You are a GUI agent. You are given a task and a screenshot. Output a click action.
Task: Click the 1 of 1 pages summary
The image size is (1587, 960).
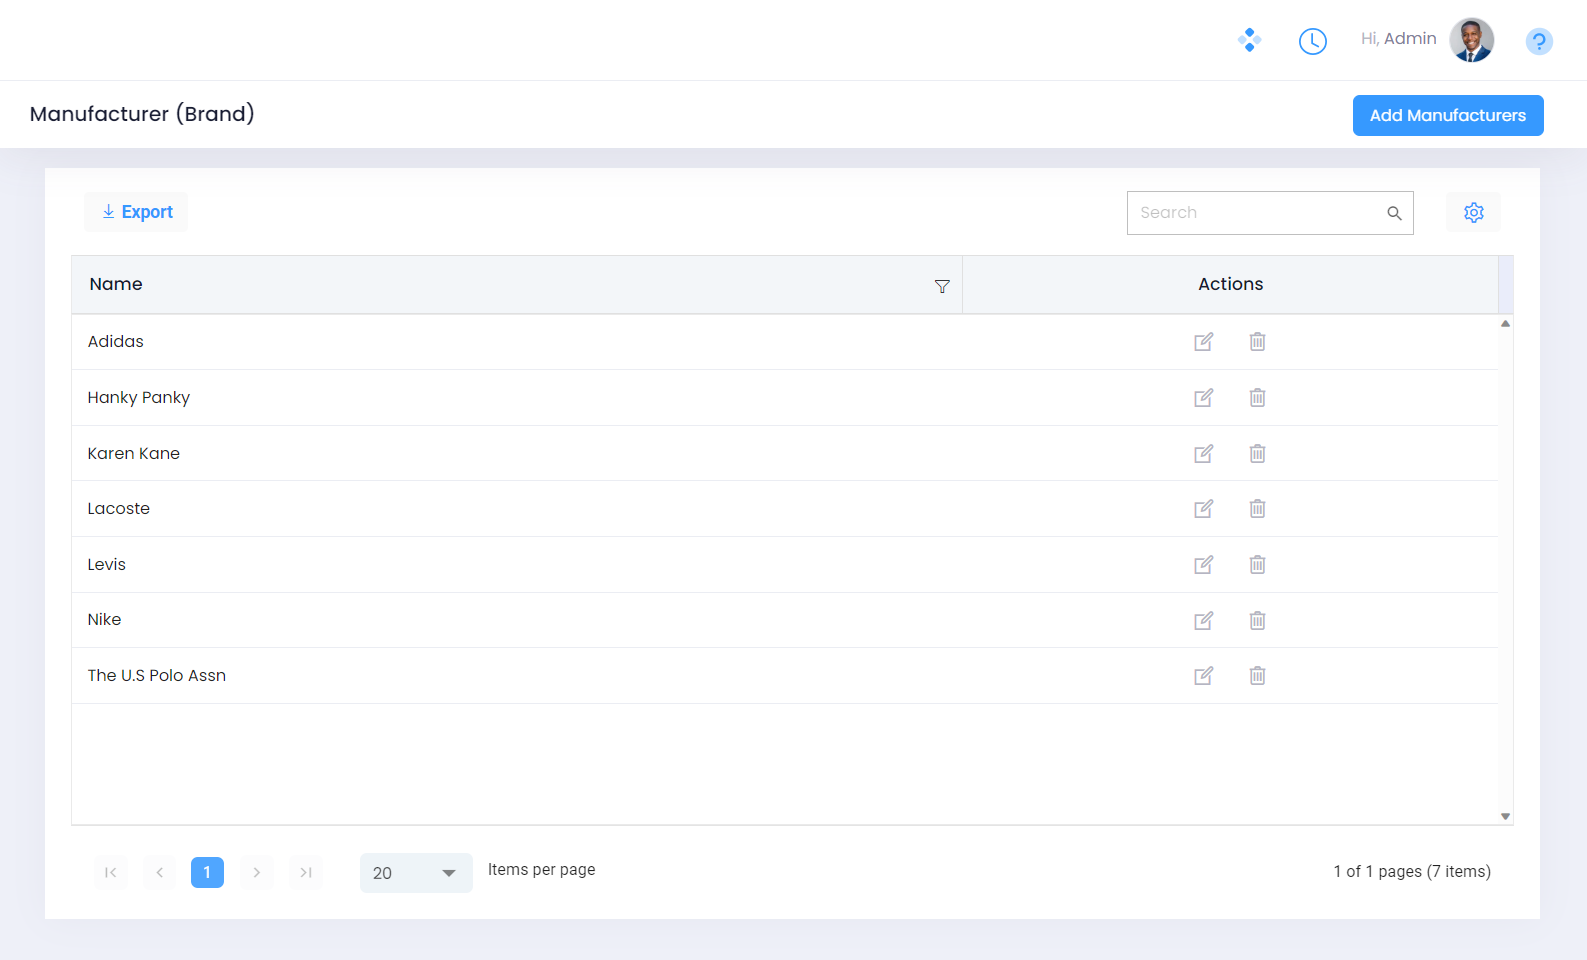click(x=1412, y=872)
